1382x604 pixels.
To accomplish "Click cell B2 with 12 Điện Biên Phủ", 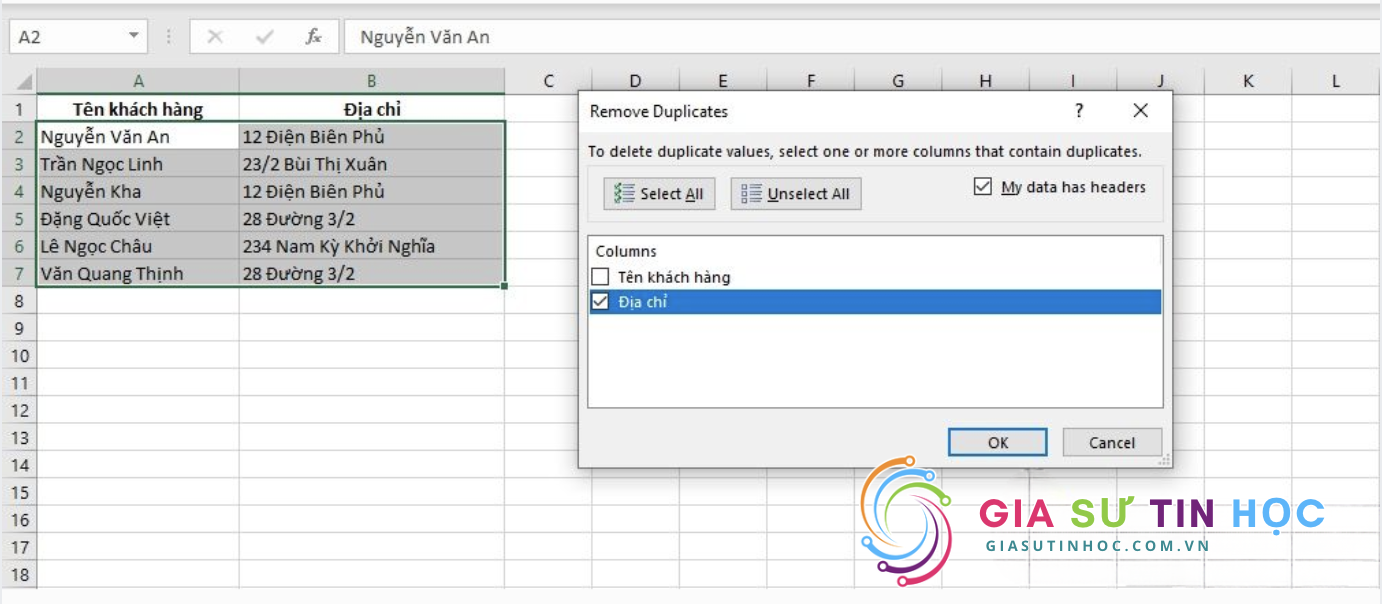I will (371, 136).
